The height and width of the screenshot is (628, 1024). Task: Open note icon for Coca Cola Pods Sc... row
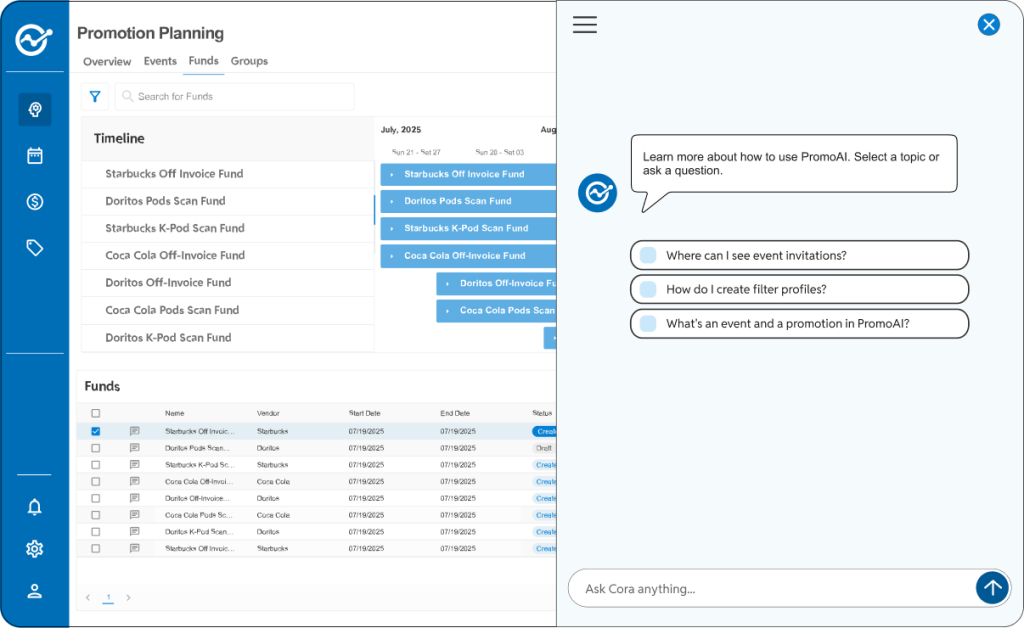pyautogui.click(x=135, y=514)
